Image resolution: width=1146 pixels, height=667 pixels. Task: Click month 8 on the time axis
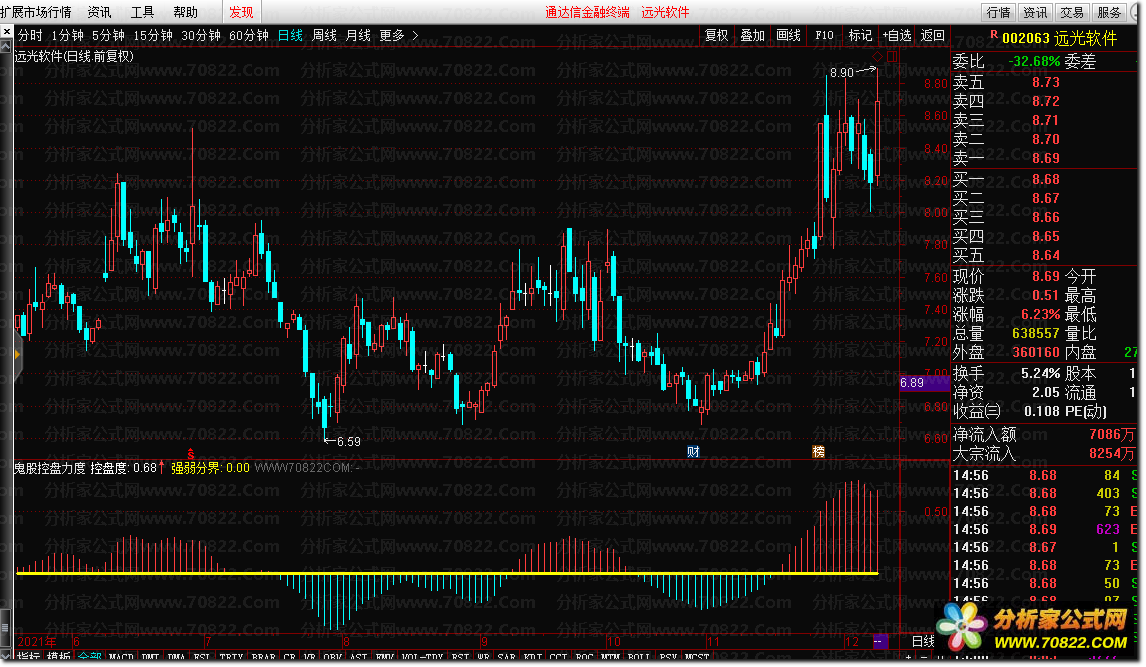pyautogui.click(x=346, y=641)
